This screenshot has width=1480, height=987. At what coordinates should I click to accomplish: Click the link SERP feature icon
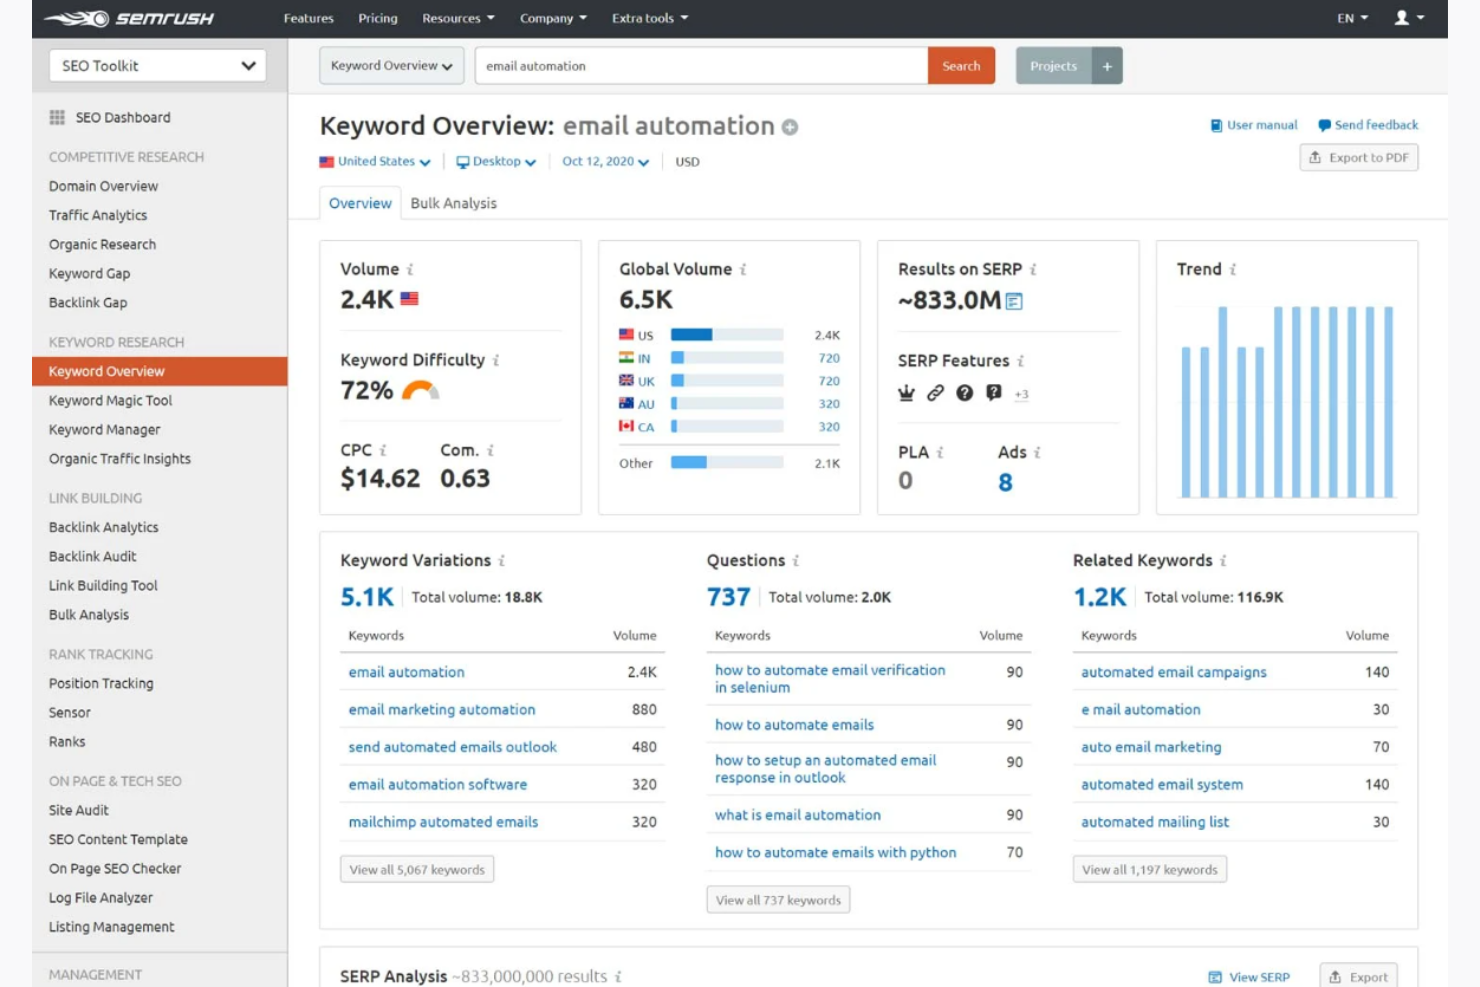point(935,393)
